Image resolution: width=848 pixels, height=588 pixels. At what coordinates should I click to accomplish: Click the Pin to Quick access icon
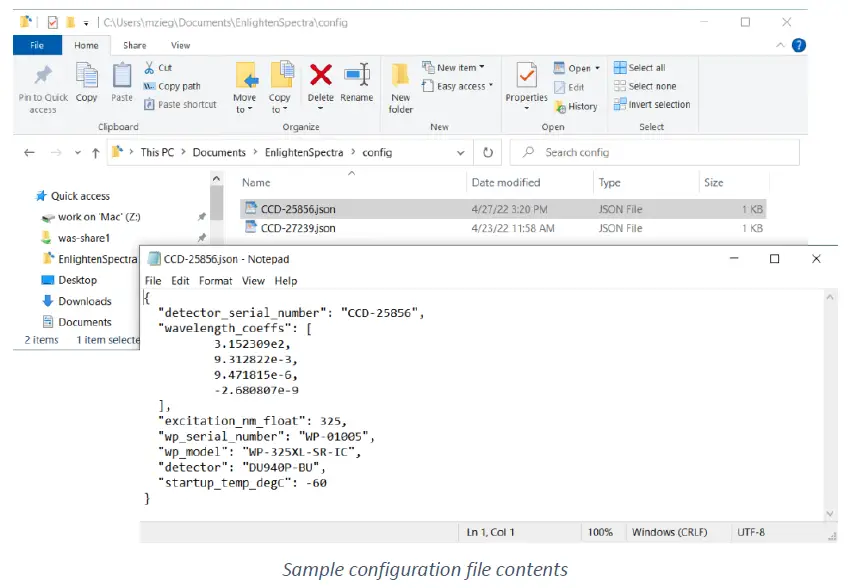tap(42, 77)
